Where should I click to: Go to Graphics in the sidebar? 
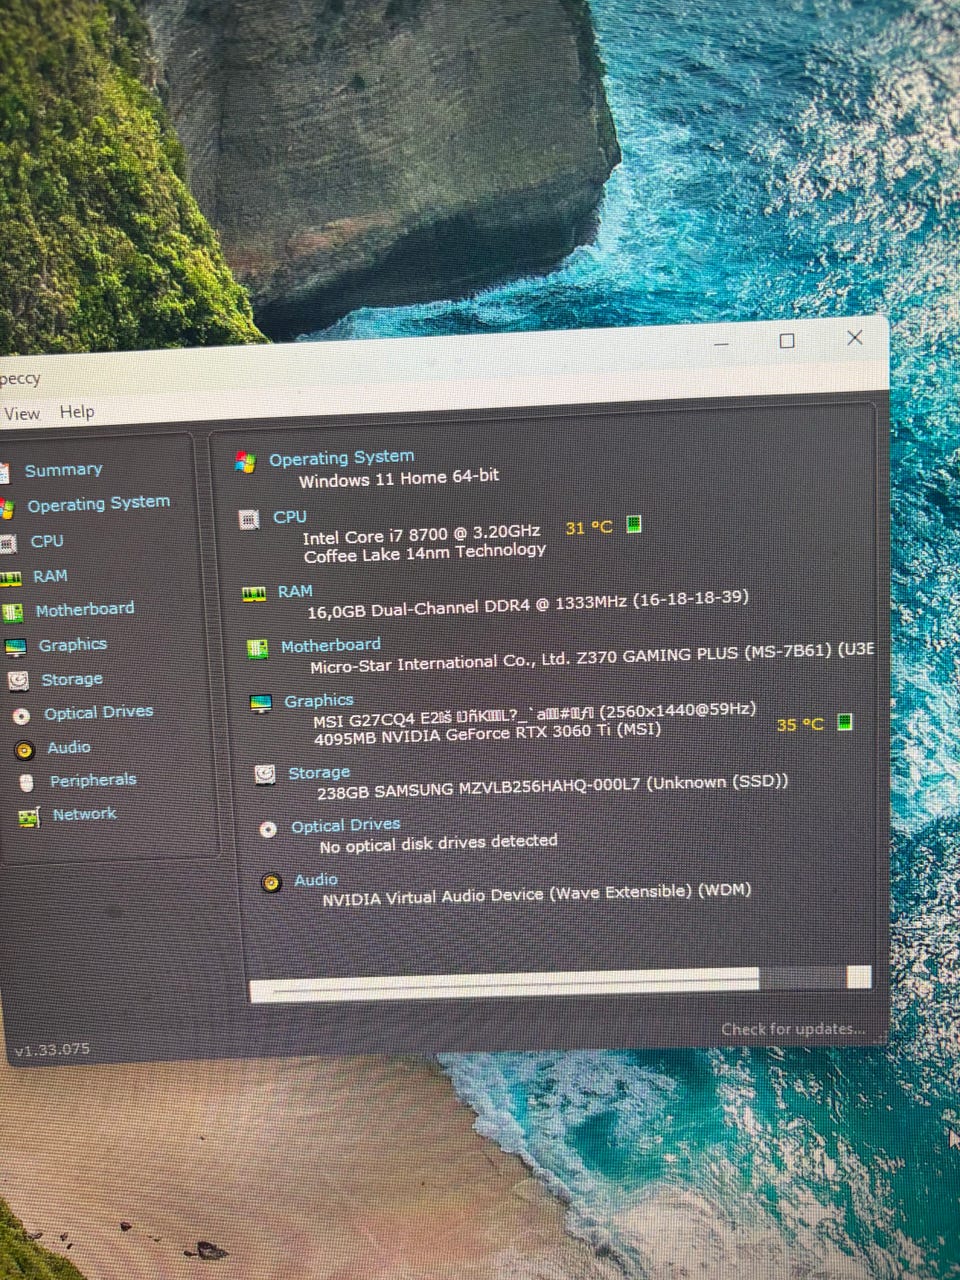click(72, 645)
